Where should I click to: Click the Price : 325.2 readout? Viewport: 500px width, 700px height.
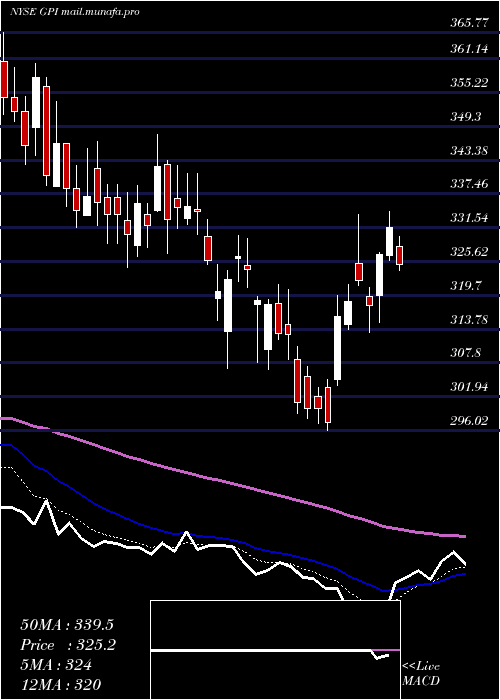[x=68, y=645]
